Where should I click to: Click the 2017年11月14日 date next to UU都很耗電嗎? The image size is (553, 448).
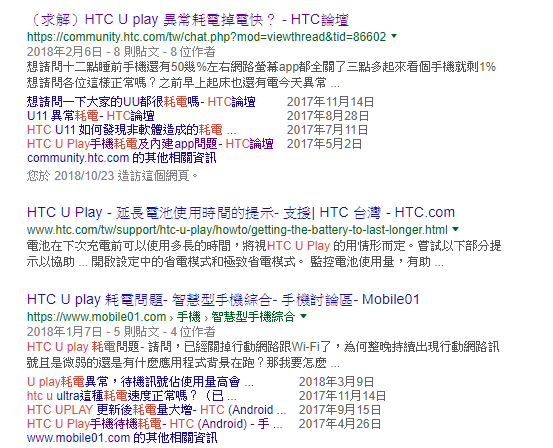click(x=330, y=102)
